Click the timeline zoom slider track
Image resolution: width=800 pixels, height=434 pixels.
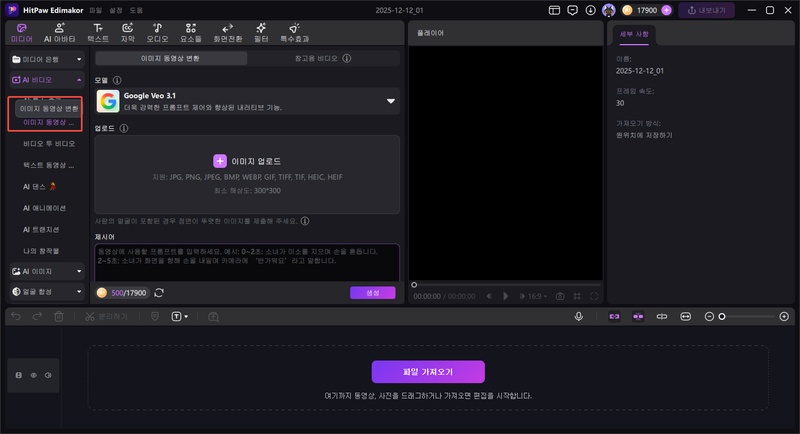pos(746,317)
